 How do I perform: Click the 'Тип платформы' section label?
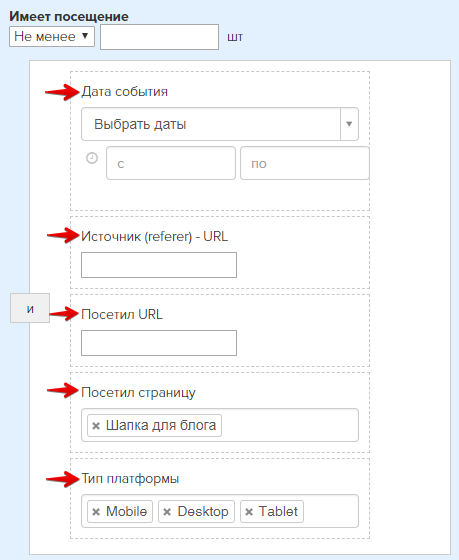(130, 479)
